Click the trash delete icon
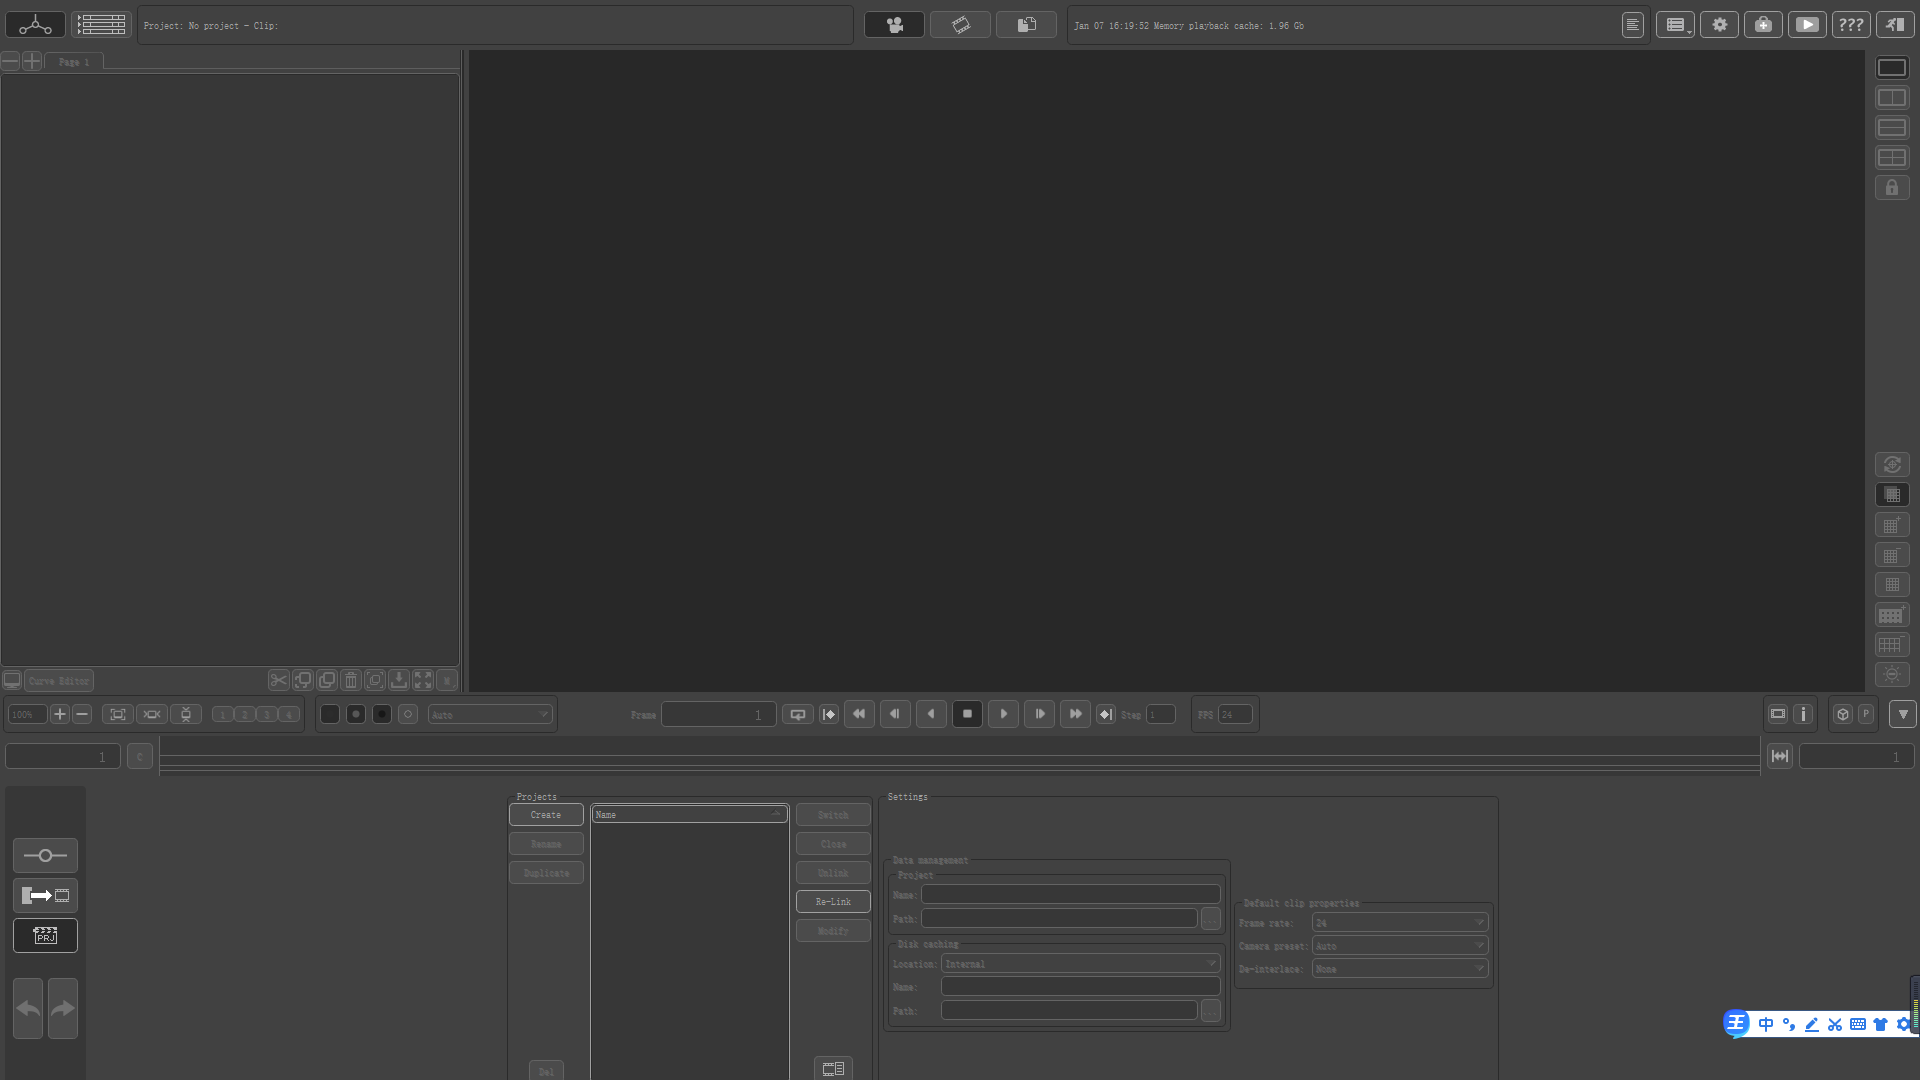 pos(350,680)
